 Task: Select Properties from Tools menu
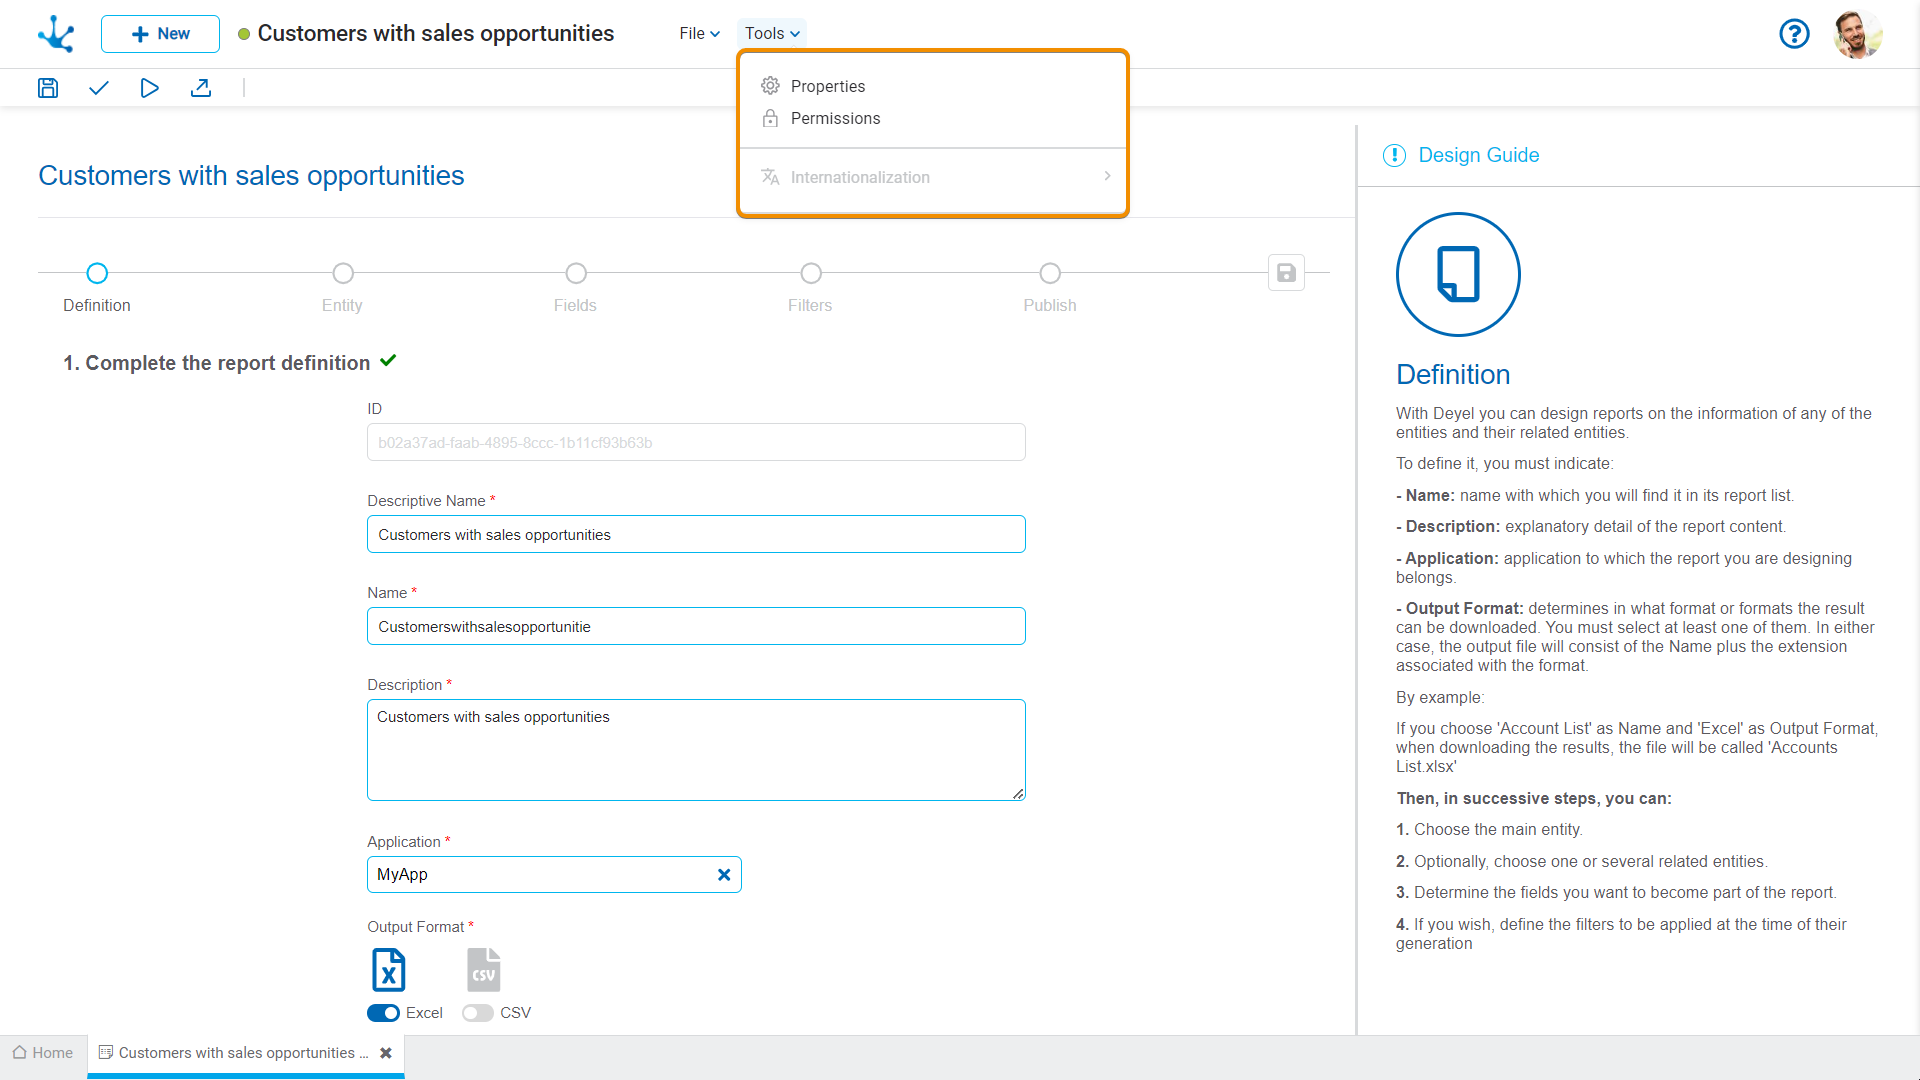828,86
